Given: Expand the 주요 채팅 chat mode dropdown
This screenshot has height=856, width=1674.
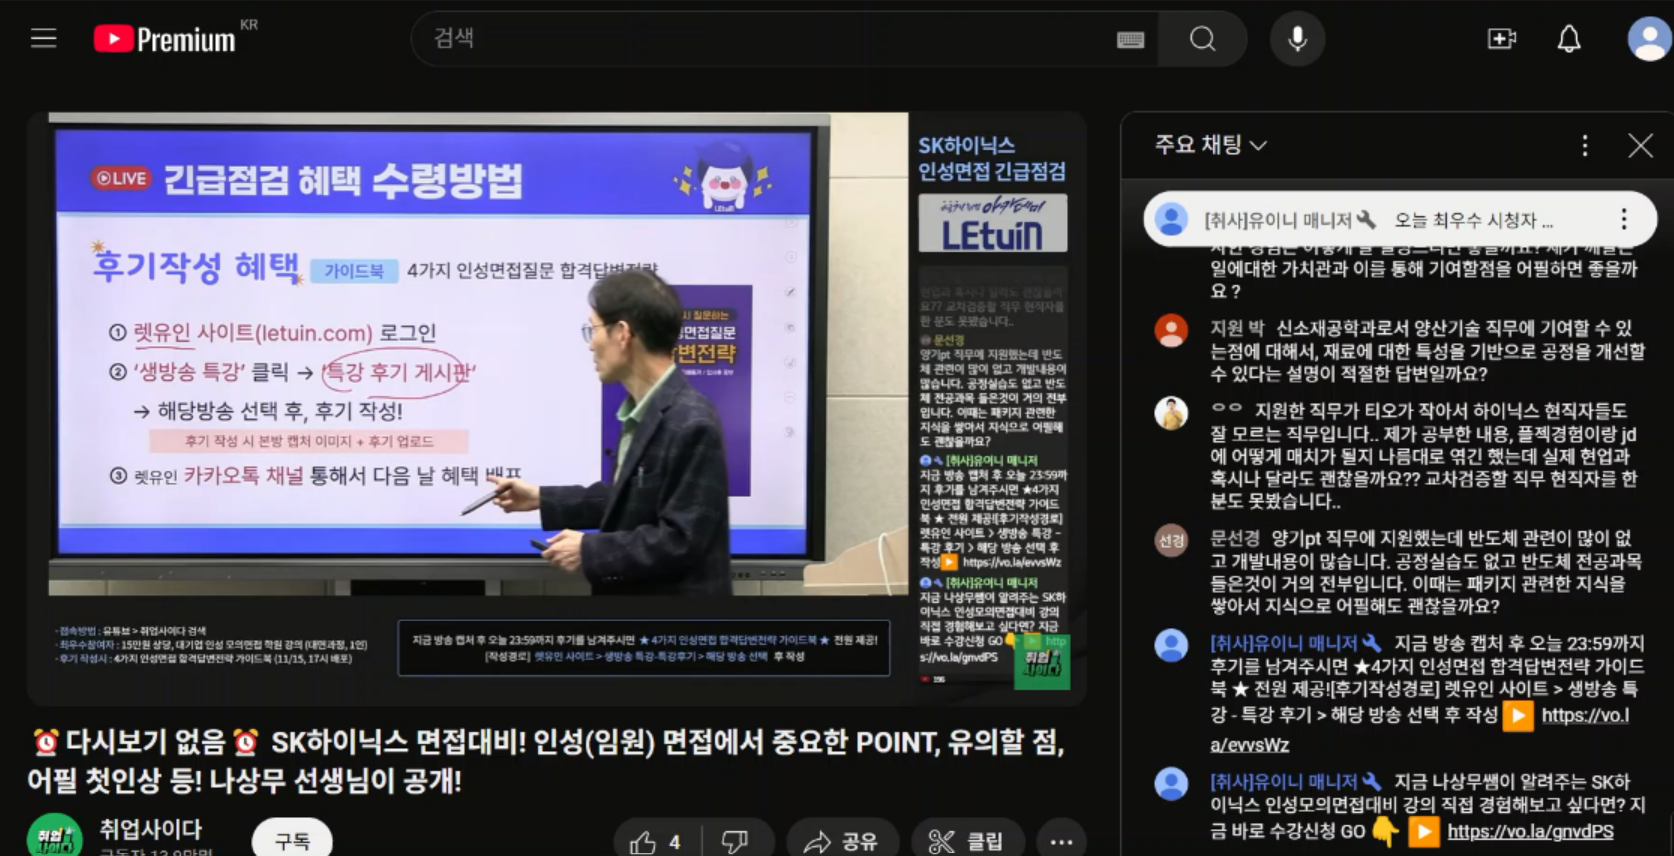Looking at the screenshot, I should click(1211, 145).
